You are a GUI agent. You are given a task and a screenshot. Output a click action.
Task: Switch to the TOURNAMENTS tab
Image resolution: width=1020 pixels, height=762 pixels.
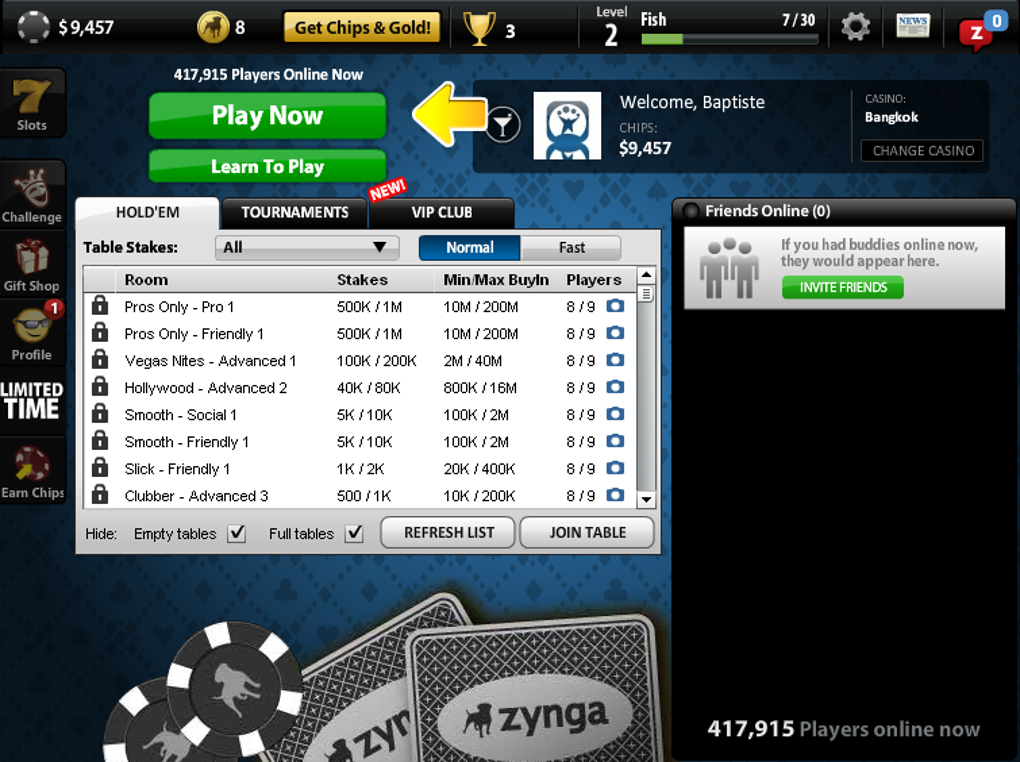(295, 213)
